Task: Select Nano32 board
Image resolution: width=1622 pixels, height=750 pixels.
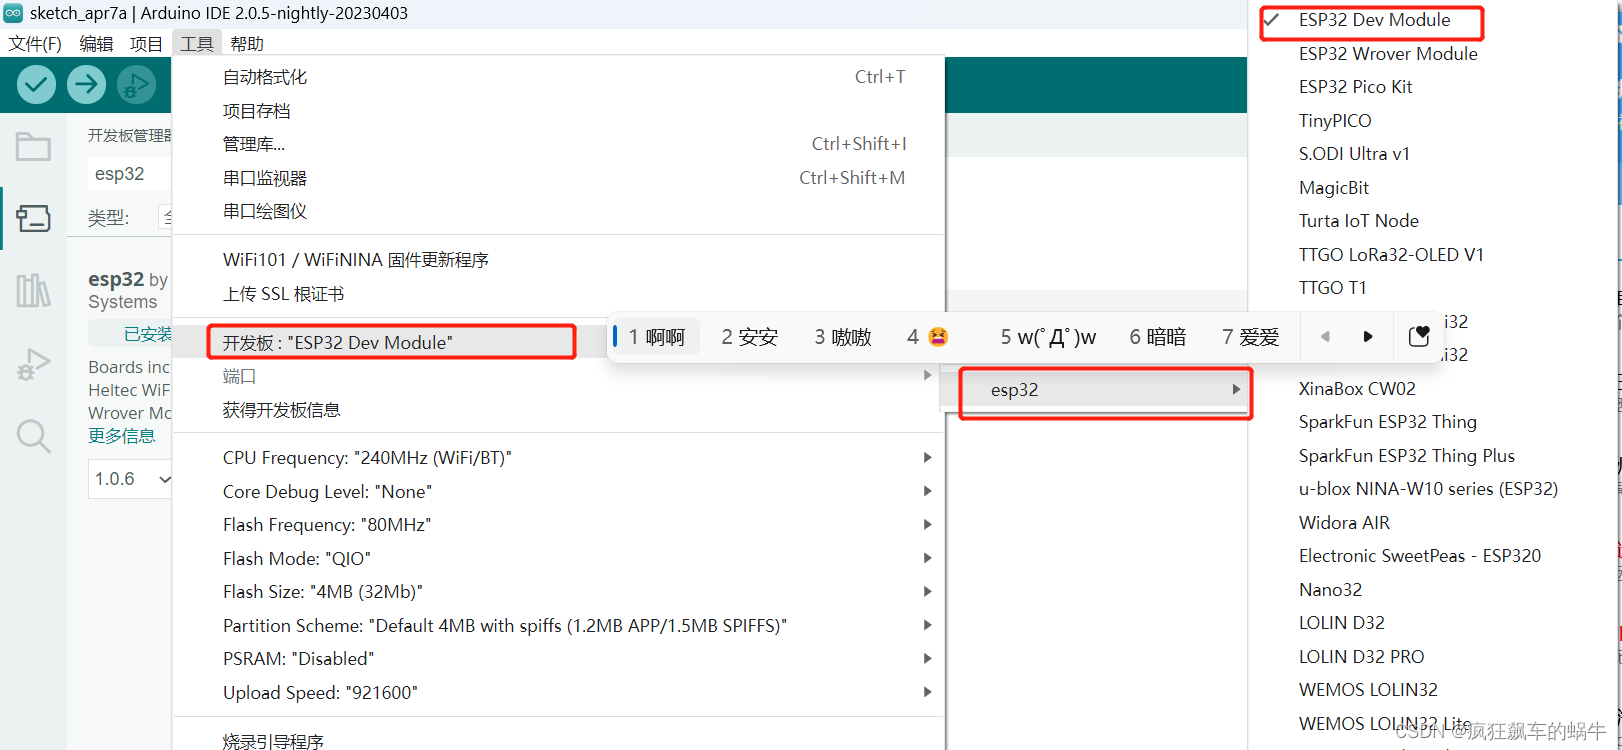Action: click(x=1330, y=590)
